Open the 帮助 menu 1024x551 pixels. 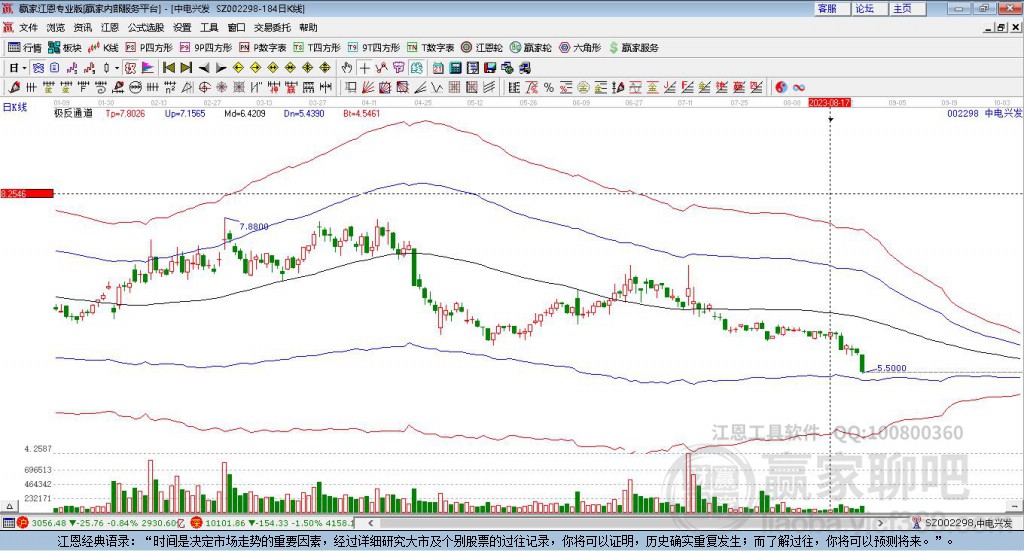point(308,27)
